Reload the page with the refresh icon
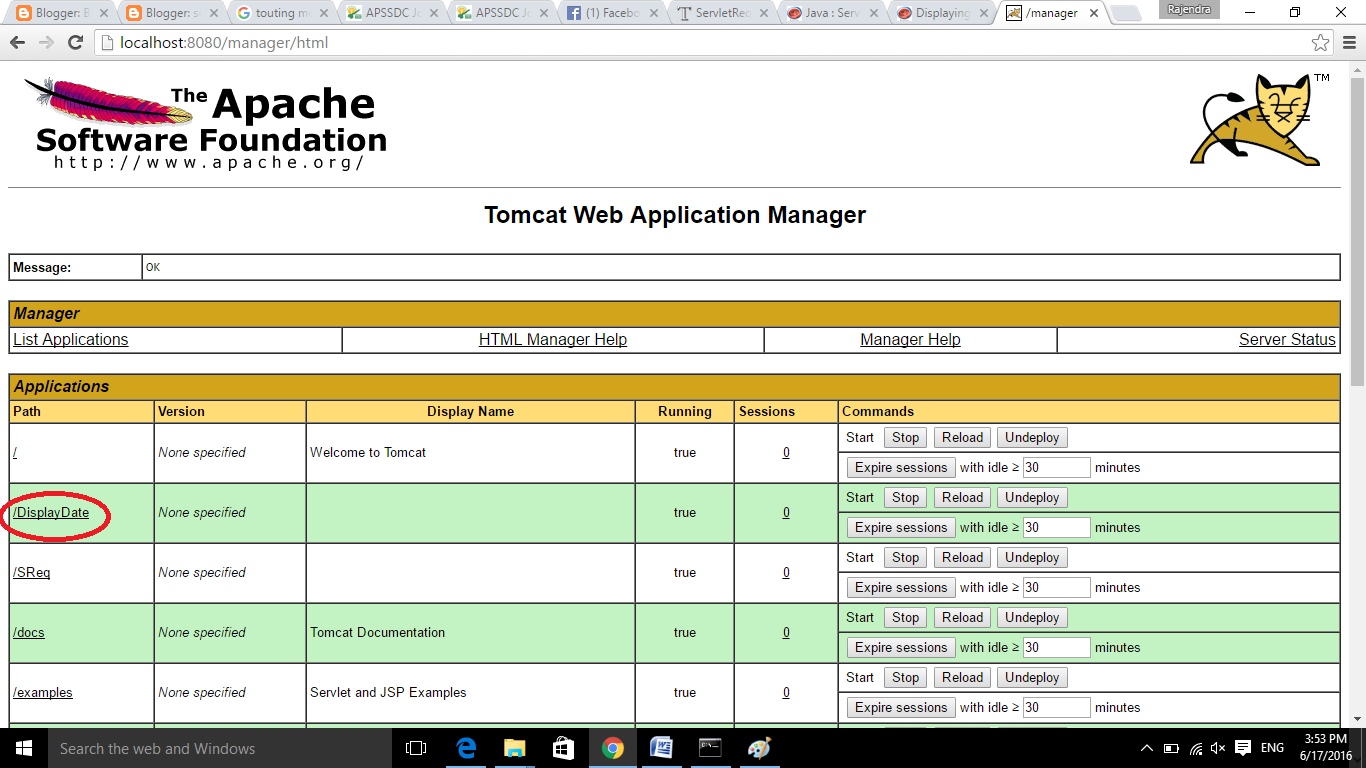The width and height of the screenshot is (1366, 768). [x=75, y=43]
